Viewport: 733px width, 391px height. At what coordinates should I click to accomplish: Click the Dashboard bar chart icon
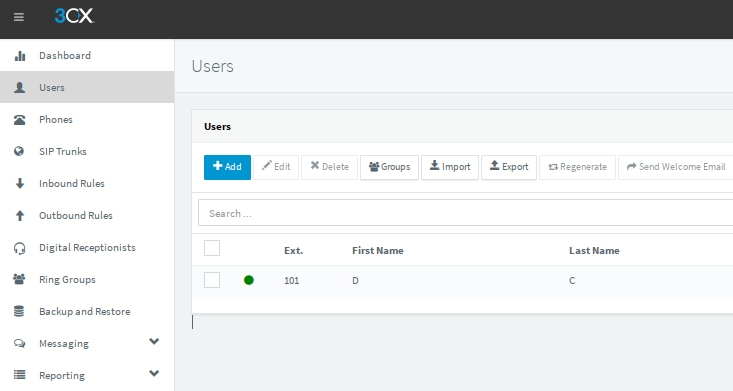[x=20, y=56]
